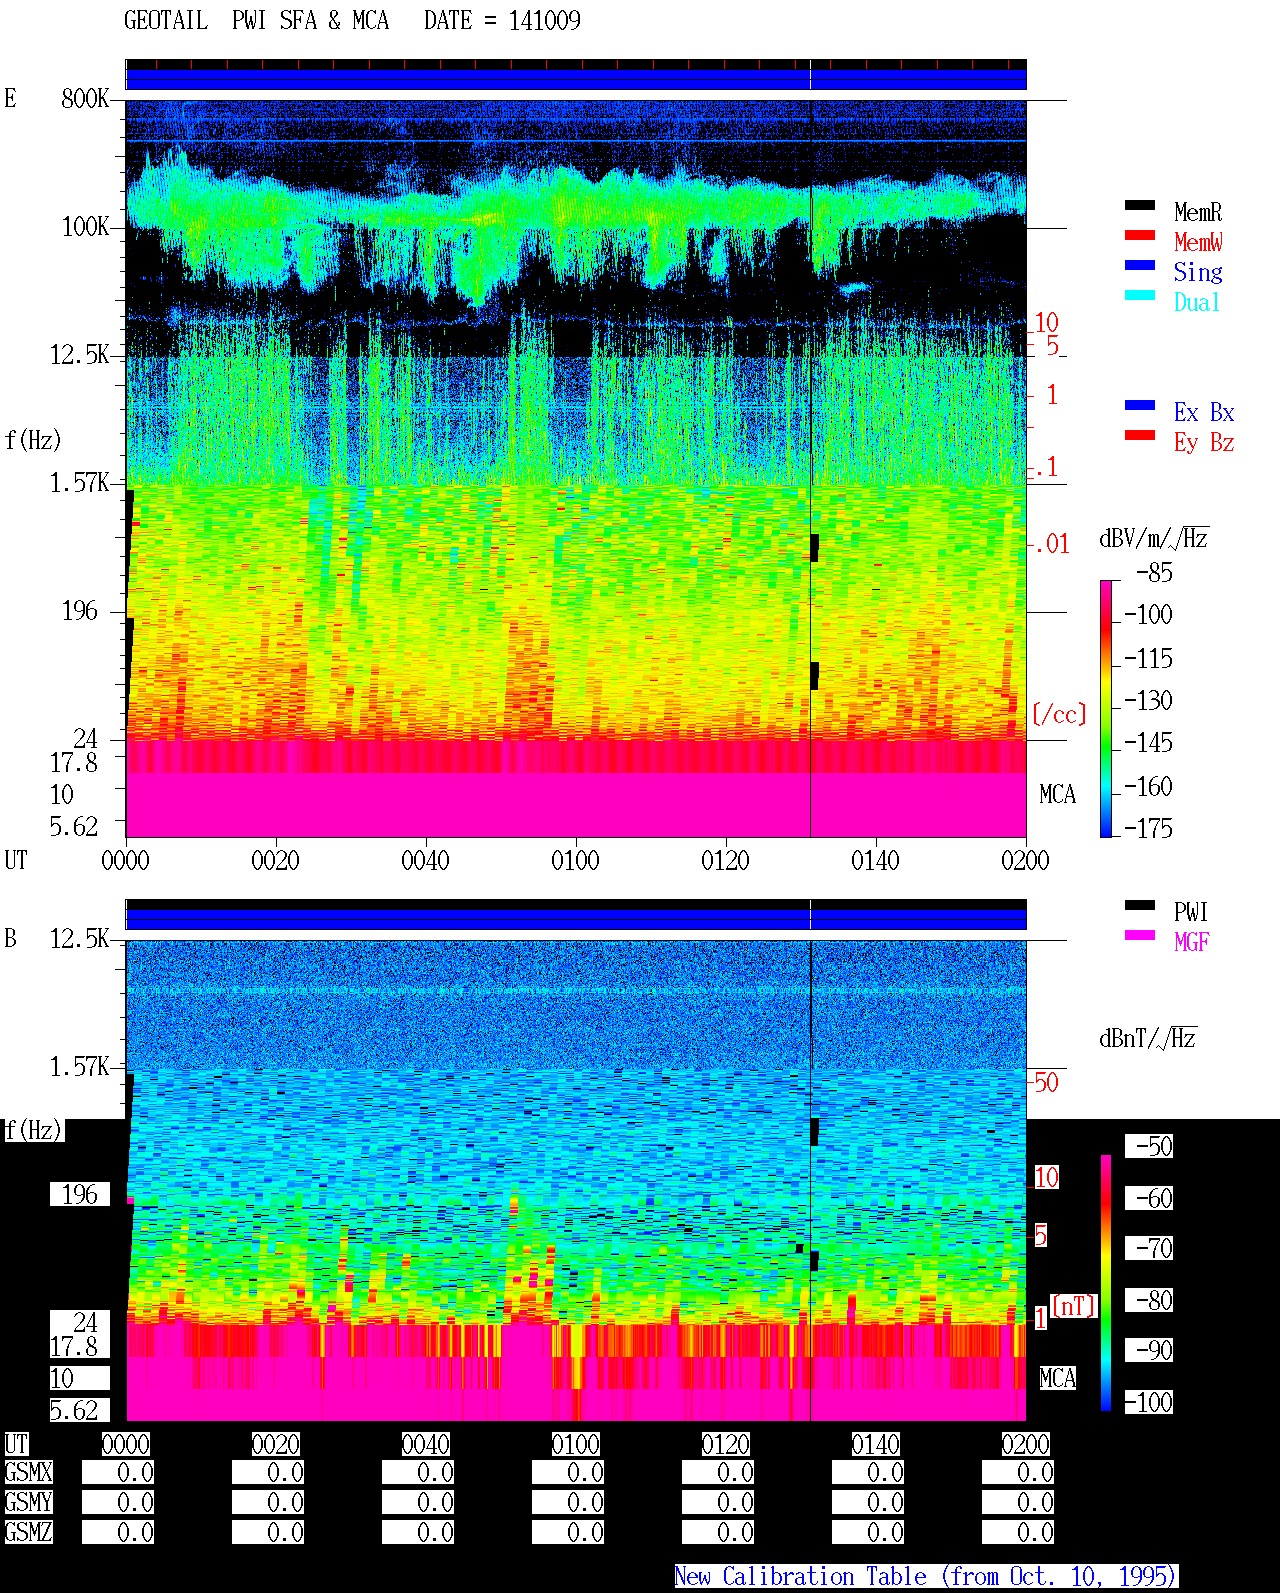Screen dimensions: 1280x1593
Task: Click the '-115' color scale value
Action: tap(1148, 659)
